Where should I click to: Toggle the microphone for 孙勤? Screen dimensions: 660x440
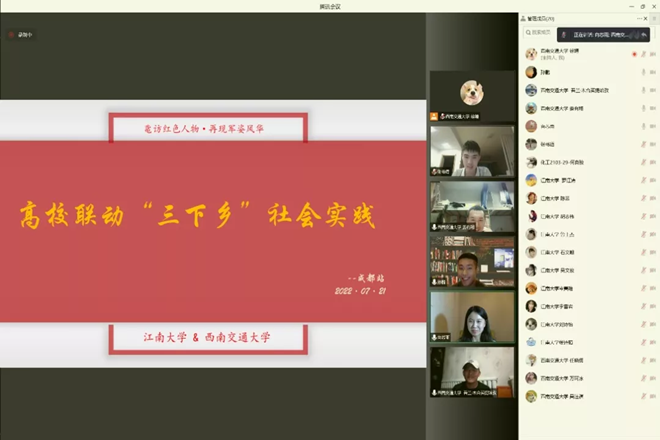click(x=641, y=72)
